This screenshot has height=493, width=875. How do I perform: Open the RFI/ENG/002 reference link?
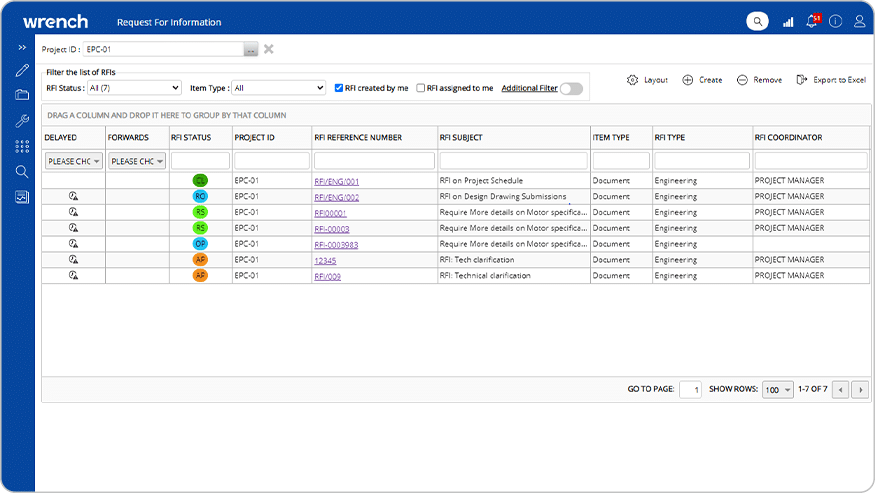[336, 197]
